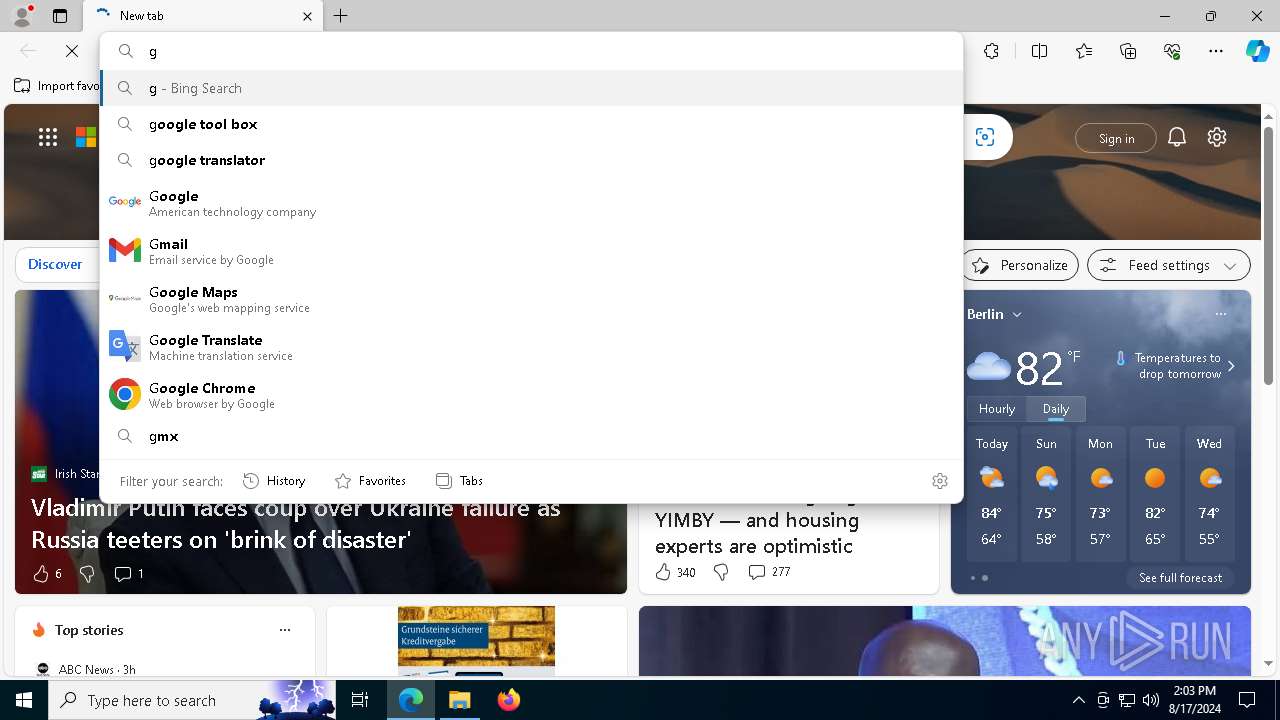Screen dimensions: 1280x720
Task: Open the Copilot sidebar icon
Action: (x=1257, y=51)
